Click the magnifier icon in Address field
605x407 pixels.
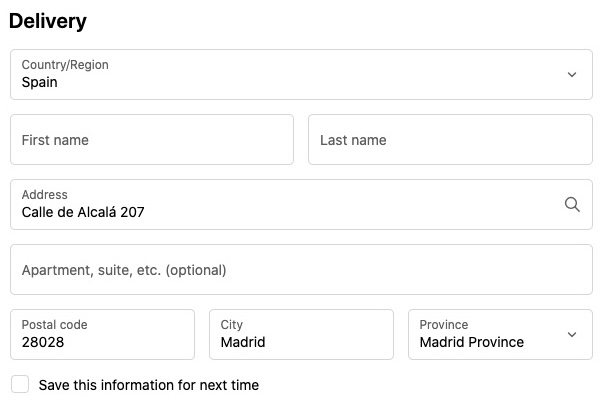572,204
